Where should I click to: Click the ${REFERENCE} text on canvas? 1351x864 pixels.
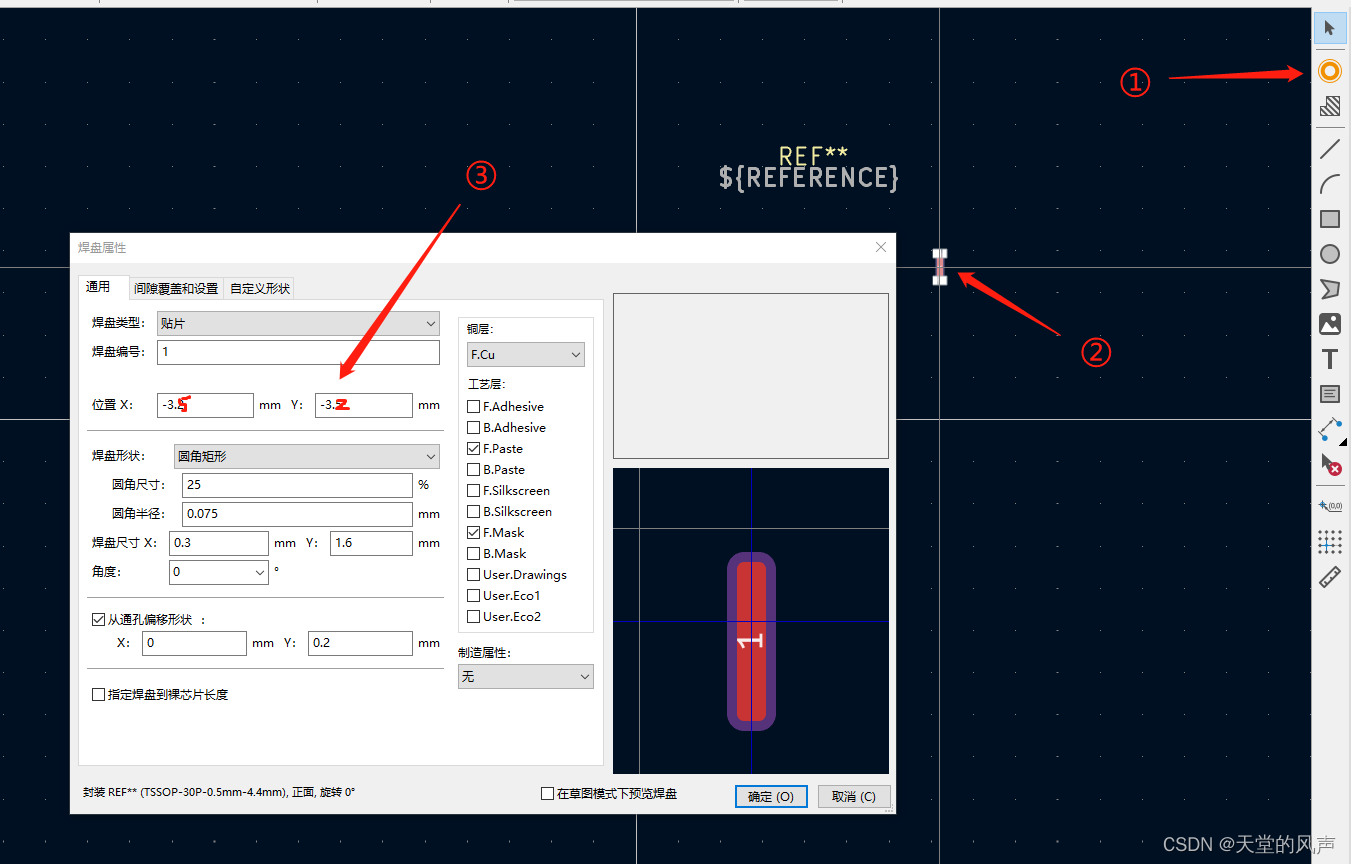coord(809,178)
